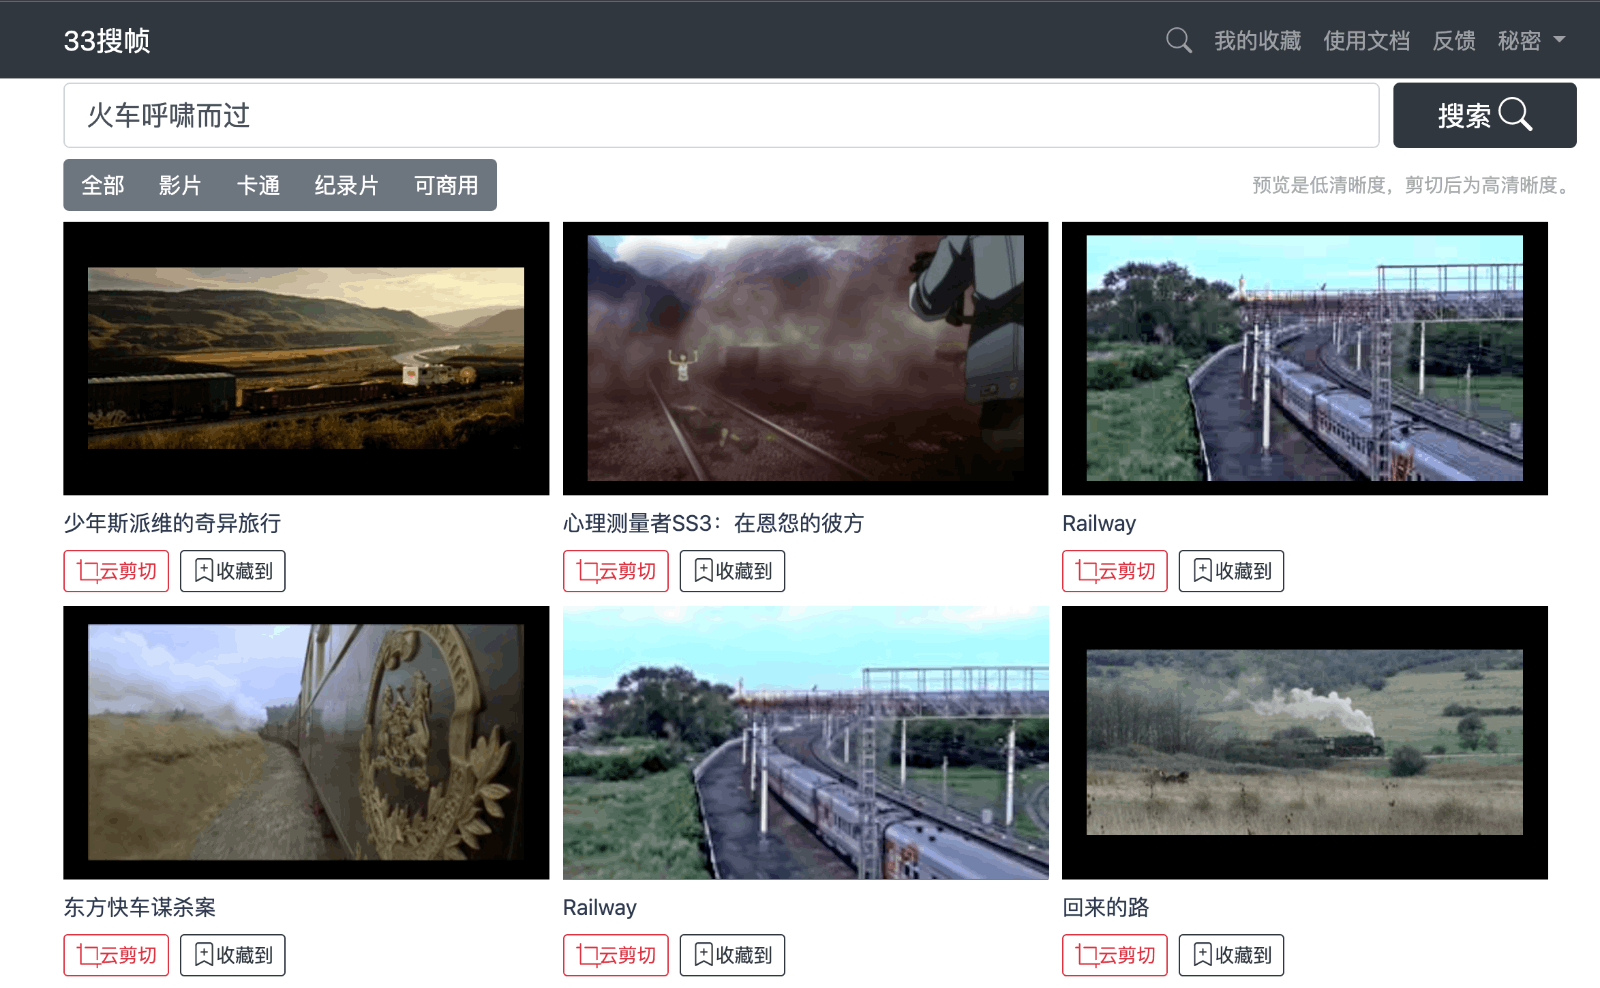Focus the search box containing 火车呼啸而过
The image size is (1600, 988).
tap(721, 116)
